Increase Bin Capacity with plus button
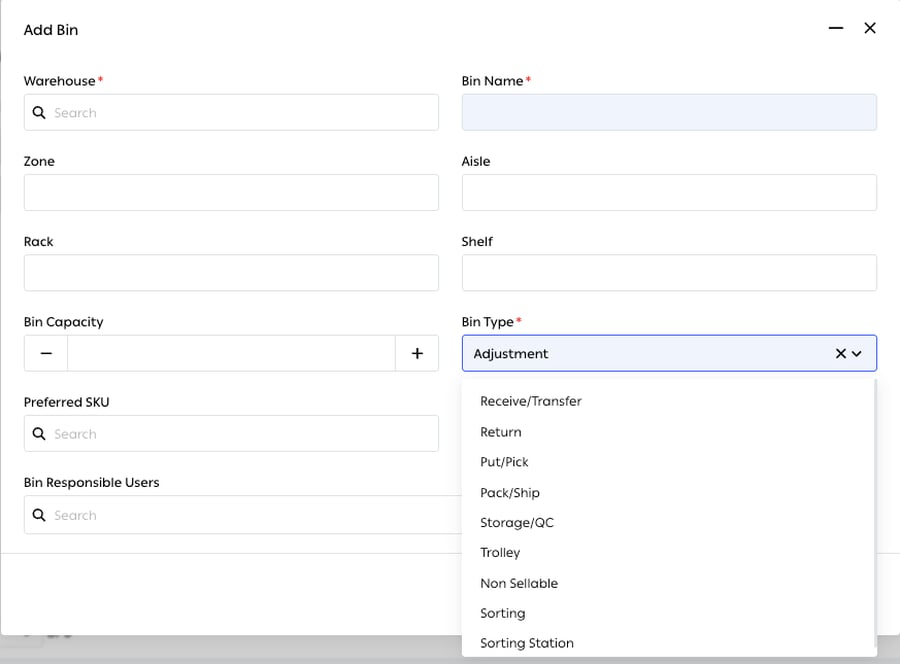The width and height of the screenshot is (900, 664). point(417,353)
